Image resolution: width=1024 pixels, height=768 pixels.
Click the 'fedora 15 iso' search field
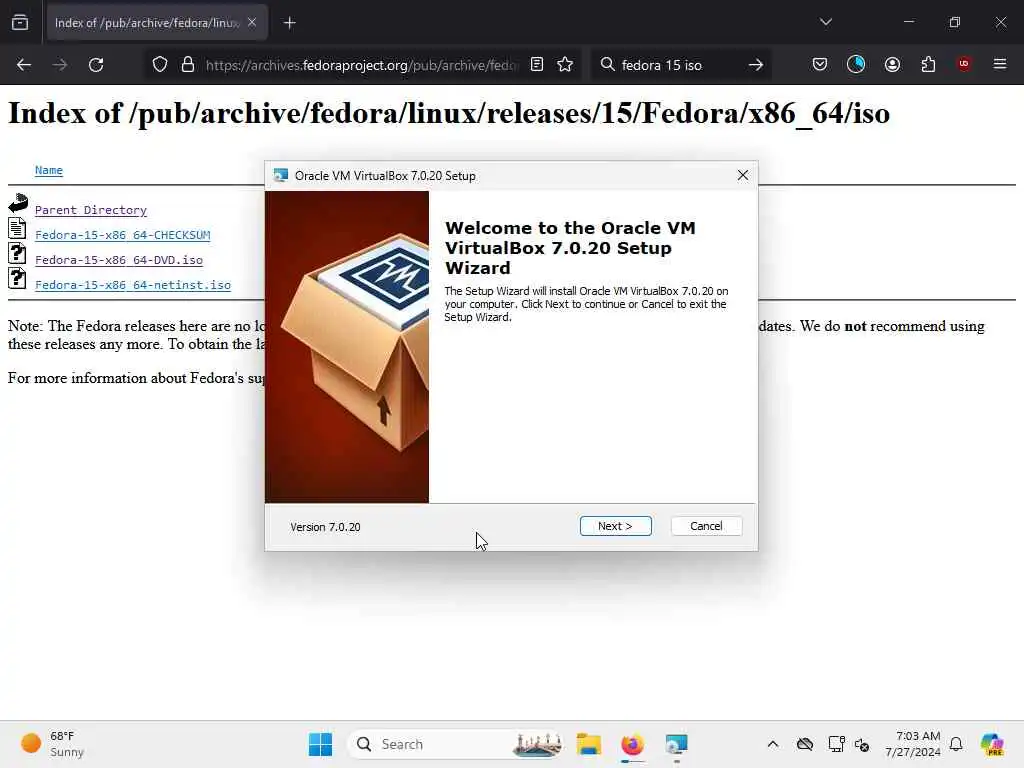pos(679,65)
